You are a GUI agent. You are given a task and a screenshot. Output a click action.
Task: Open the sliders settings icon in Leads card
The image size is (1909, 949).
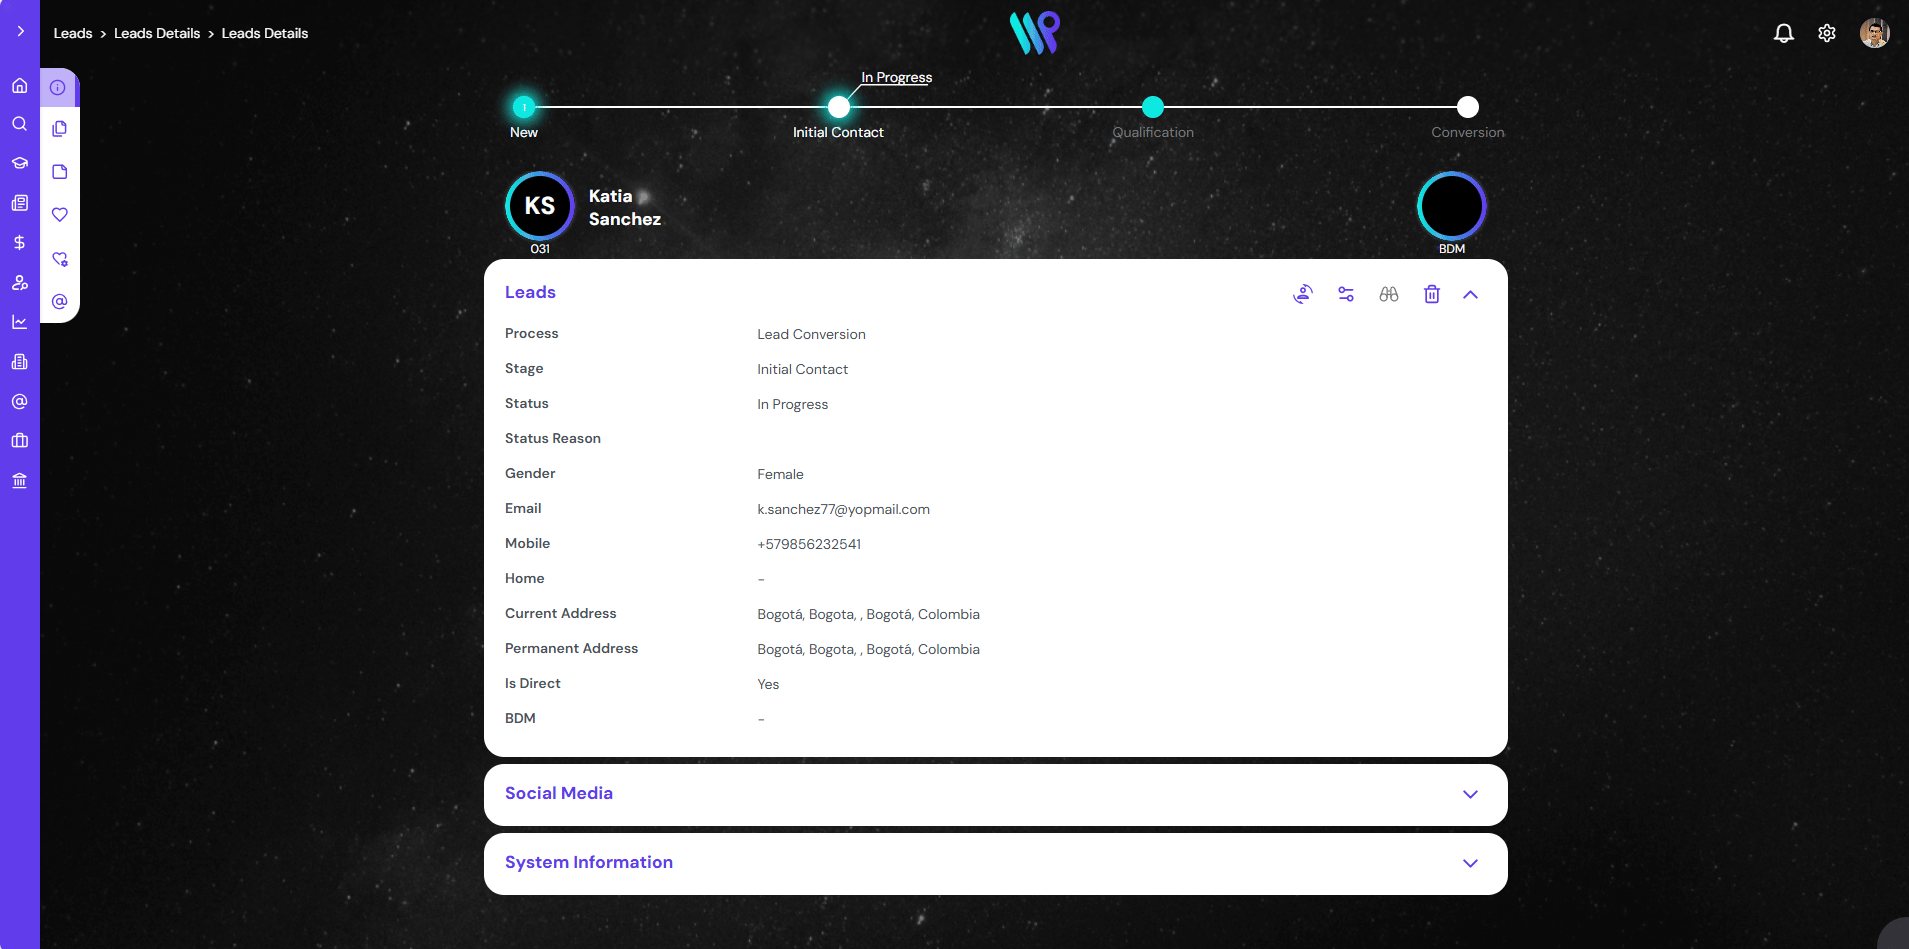tap(1345, 294)
